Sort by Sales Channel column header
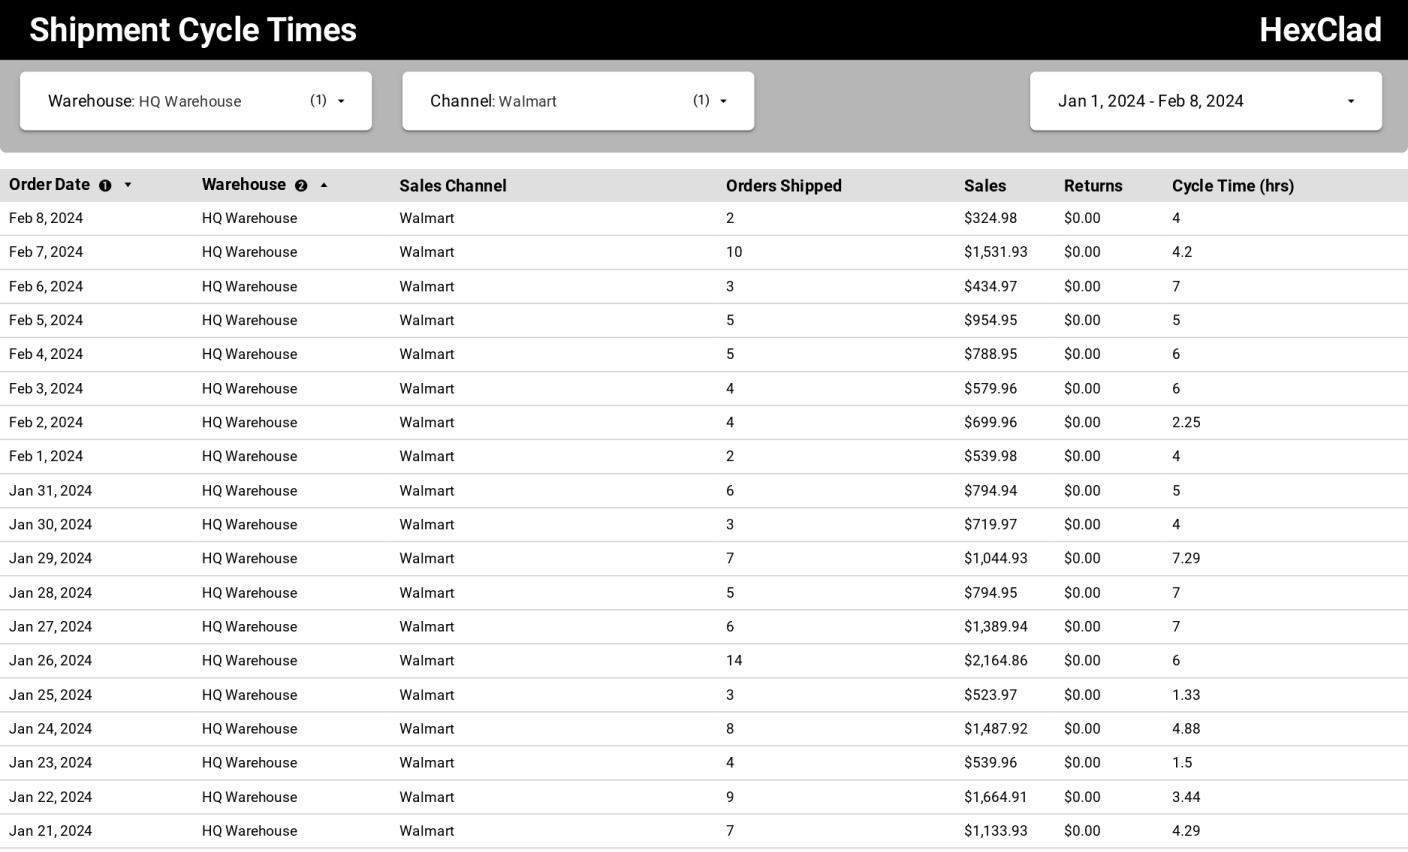Viewport: 1408px width, 852px height. pos(453,186)
